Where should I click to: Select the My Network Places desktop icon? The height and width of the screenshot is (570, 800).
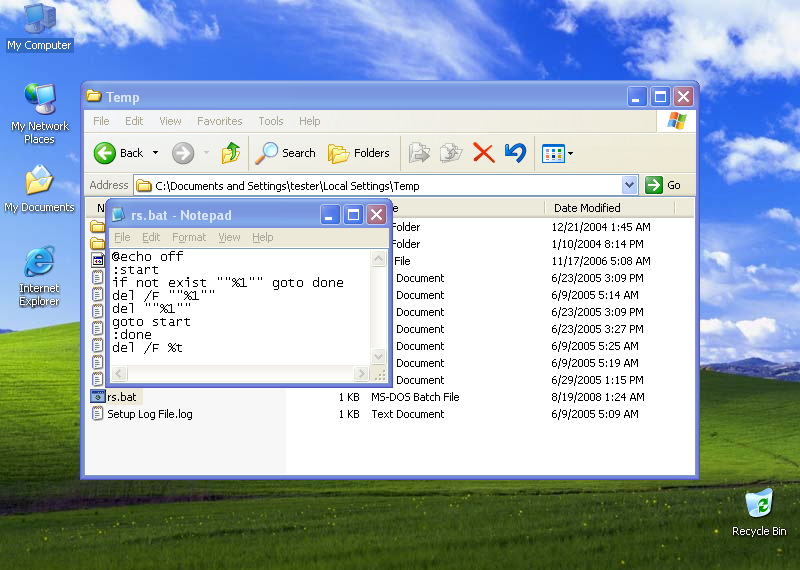(x=40, y=114)
